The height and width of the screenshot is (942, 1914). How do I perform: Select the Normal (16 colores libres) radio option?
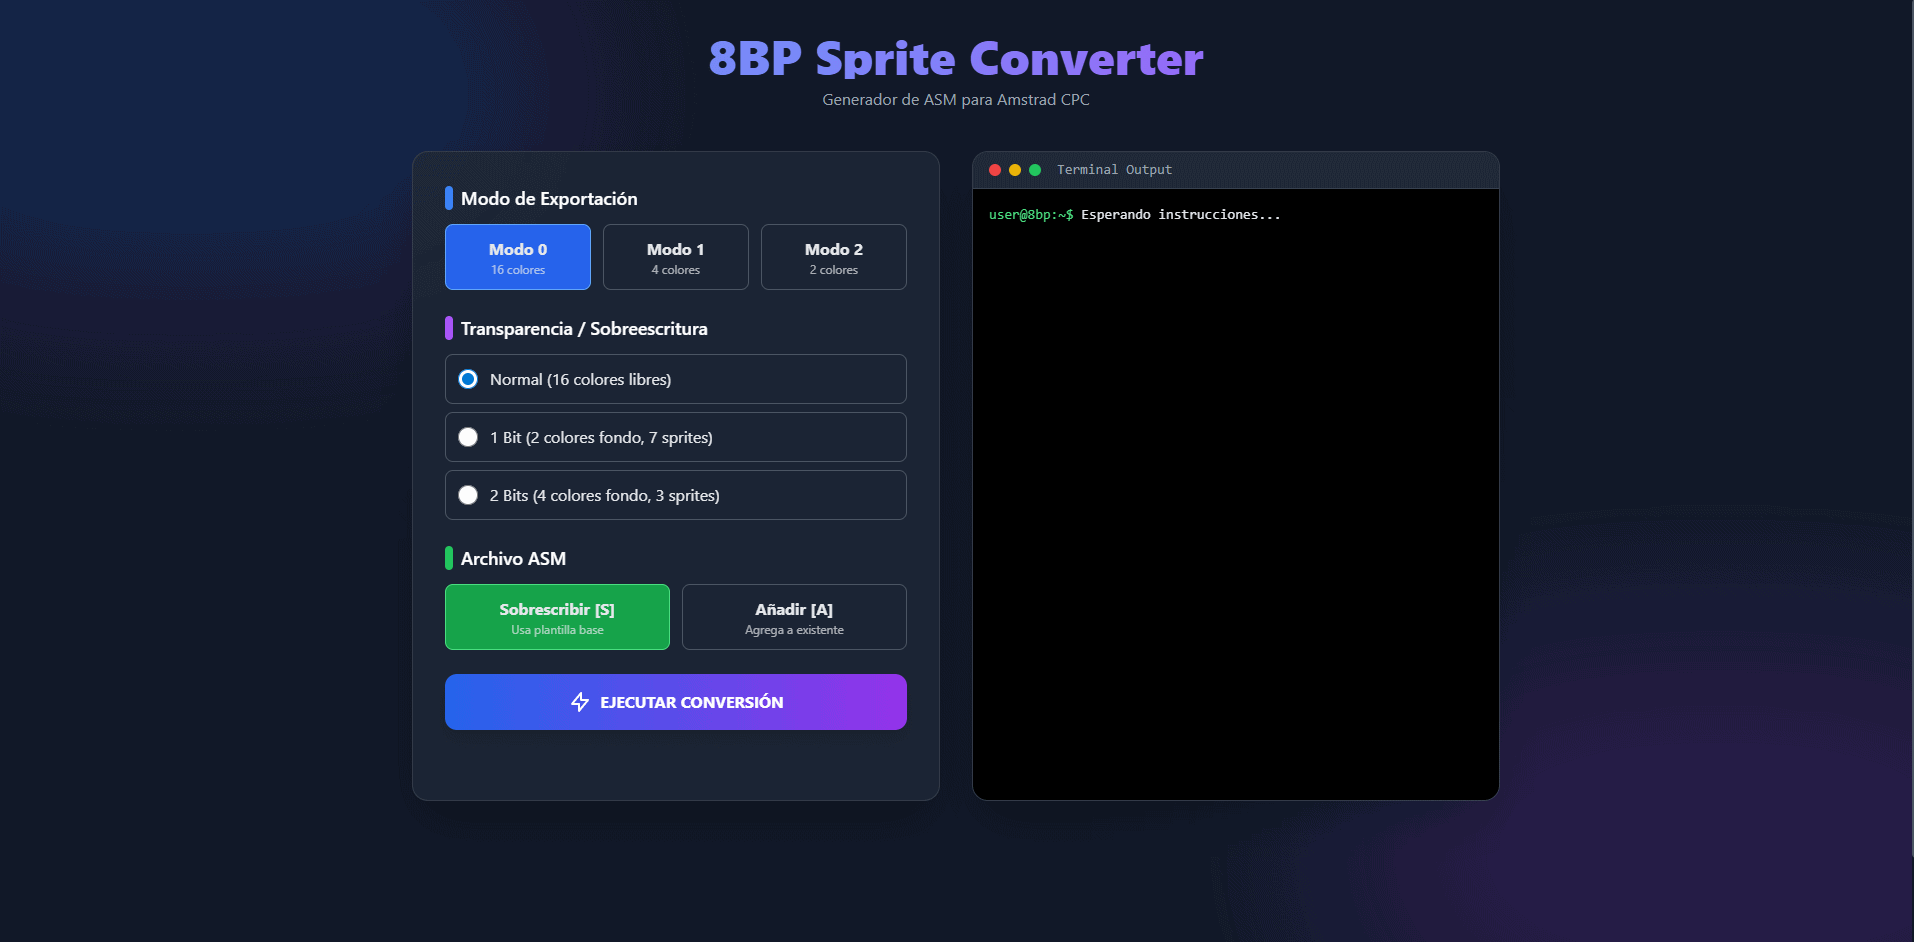[676, 379]
